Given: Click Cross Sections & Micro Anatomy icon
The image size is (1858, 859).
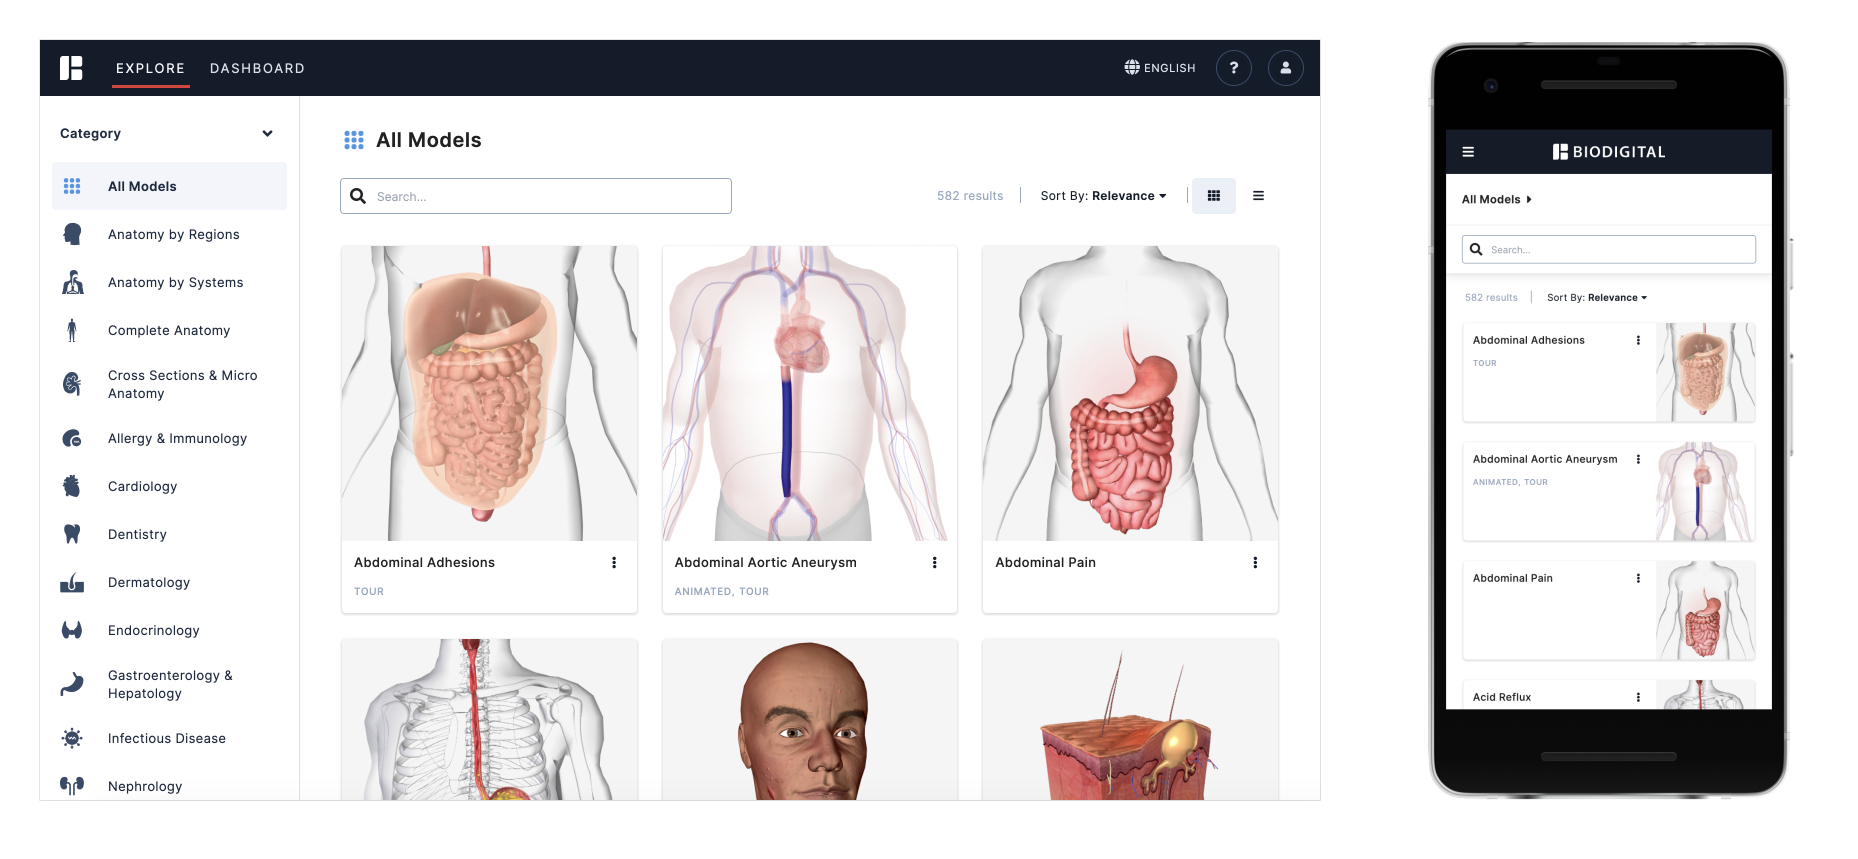Looking at the screenshot, I should tap(72, 384).
